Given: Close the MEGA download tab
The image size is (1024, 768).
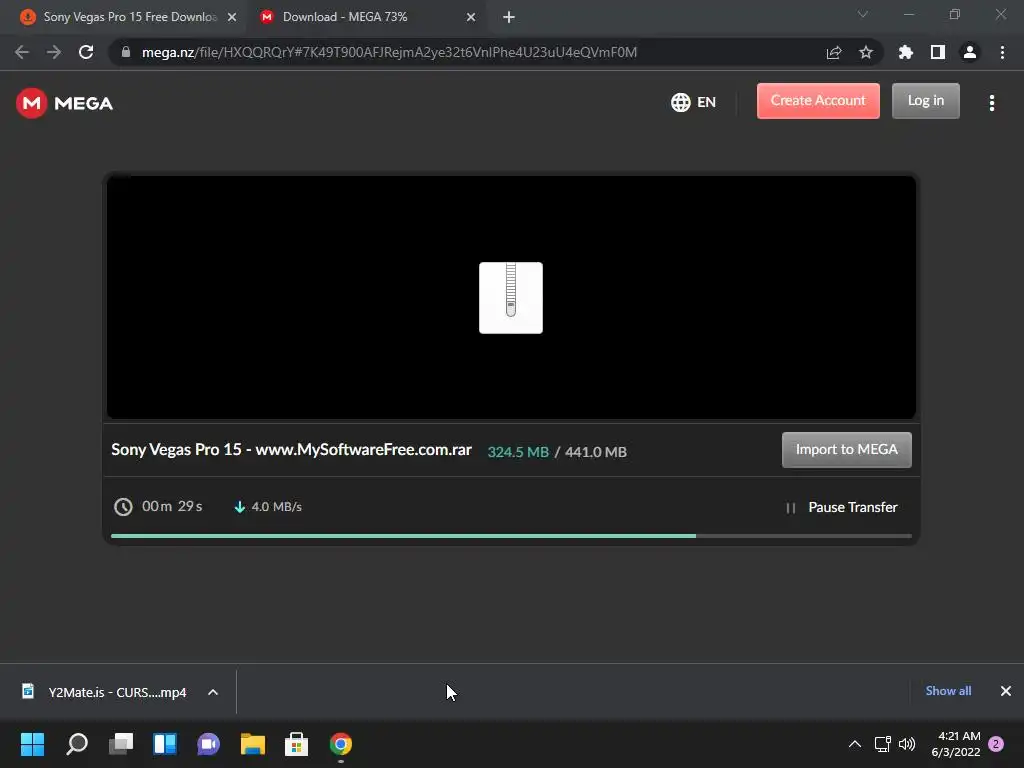Looking at the screenshot, I should tap(471, 17).
